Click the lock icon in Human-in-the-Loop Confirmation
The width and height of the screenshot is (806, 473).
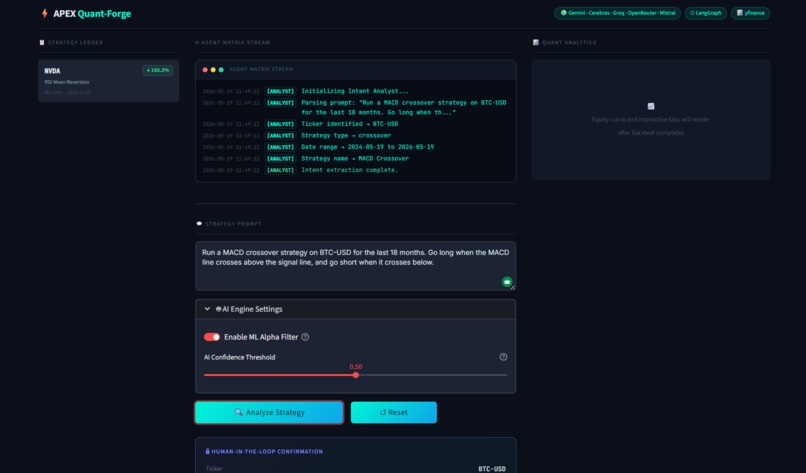coord(208,451)
